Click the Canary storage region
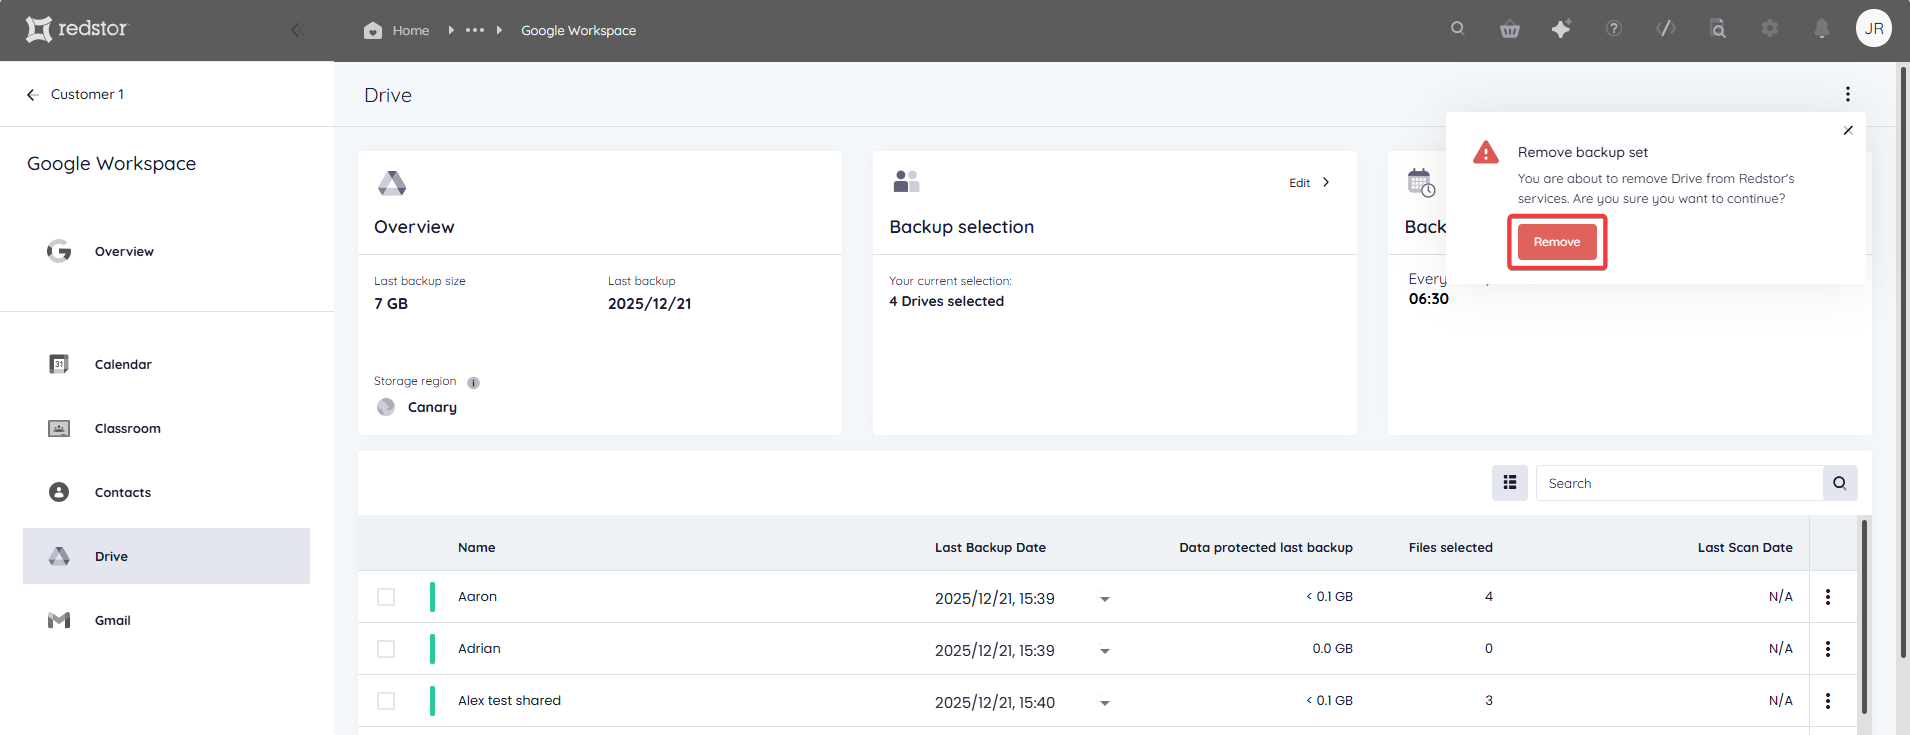Image resolution: width=1910 pixels, height=735 pixels. coord(432,407)
